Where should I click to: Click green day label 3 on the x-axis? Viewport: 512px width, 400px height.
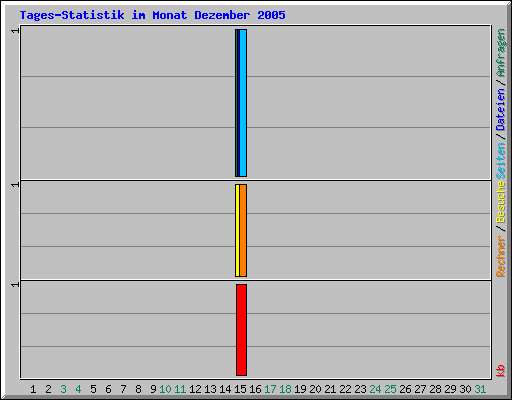point(63,389)
